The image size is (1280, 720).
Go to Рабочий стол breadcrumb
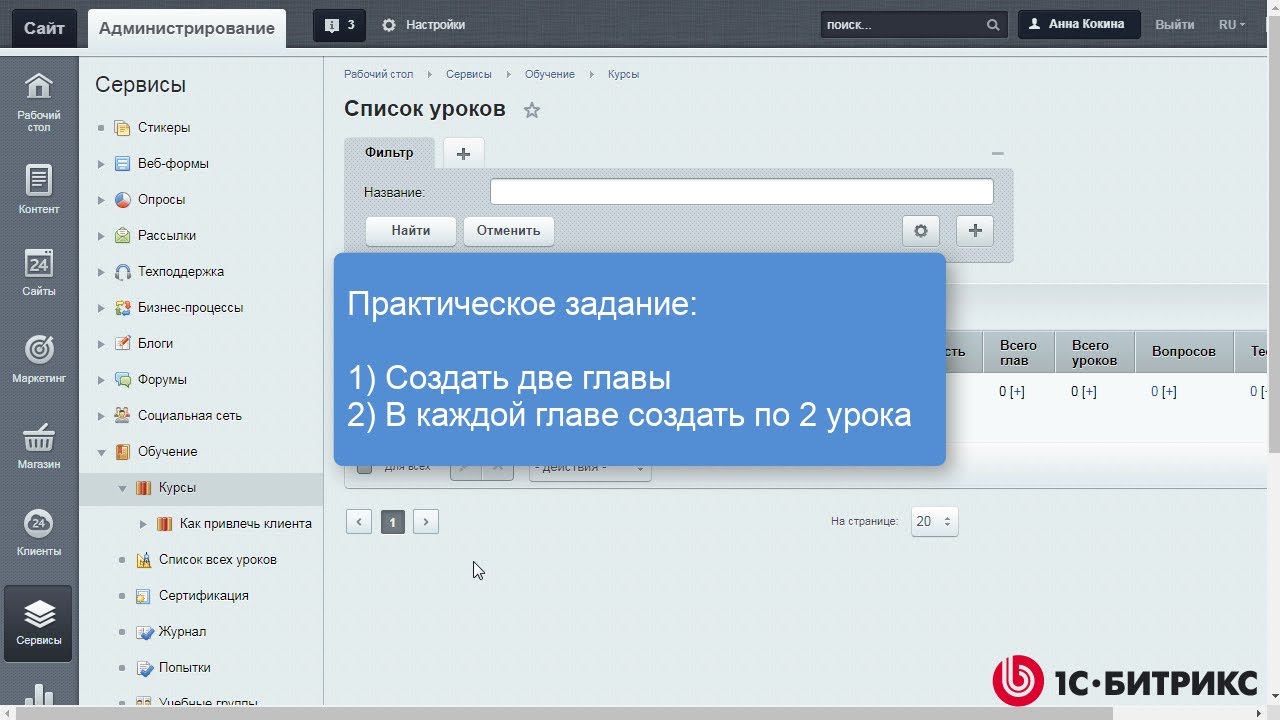pos(378,74)
